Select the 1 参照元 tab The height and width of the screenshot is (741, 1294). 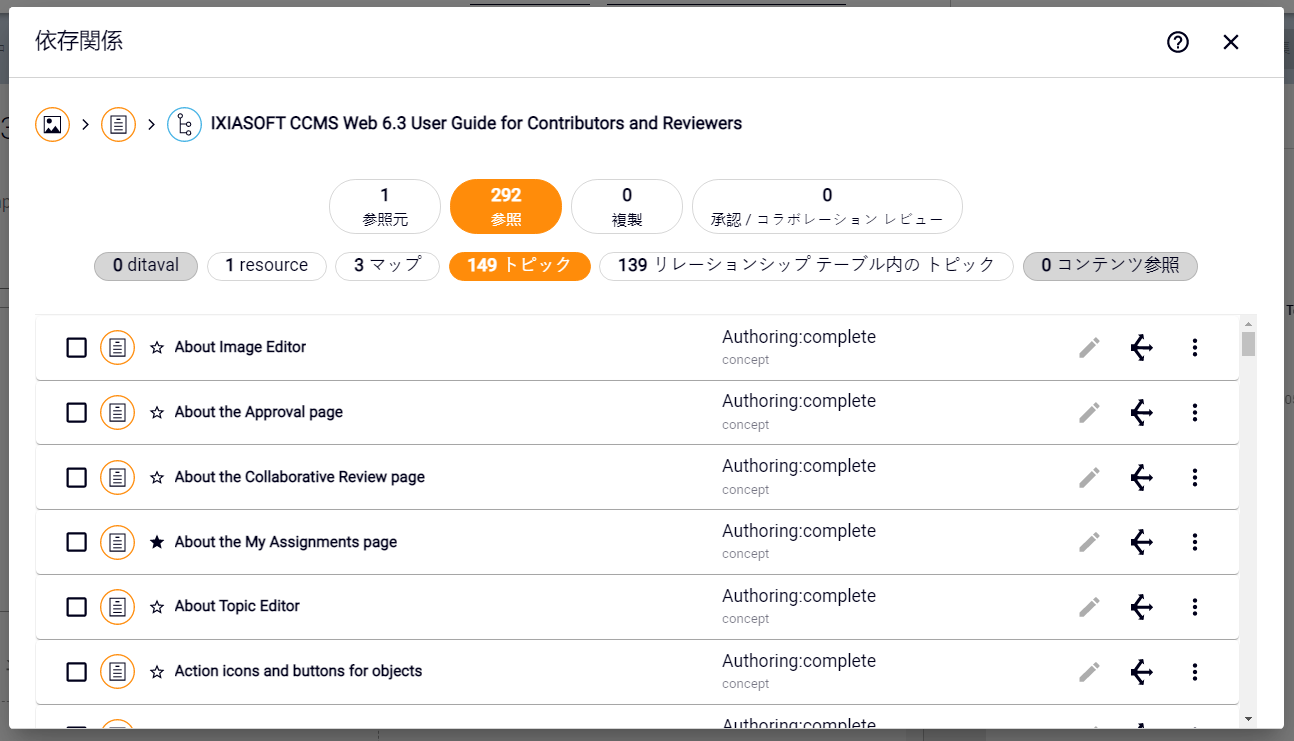point(385,206)
